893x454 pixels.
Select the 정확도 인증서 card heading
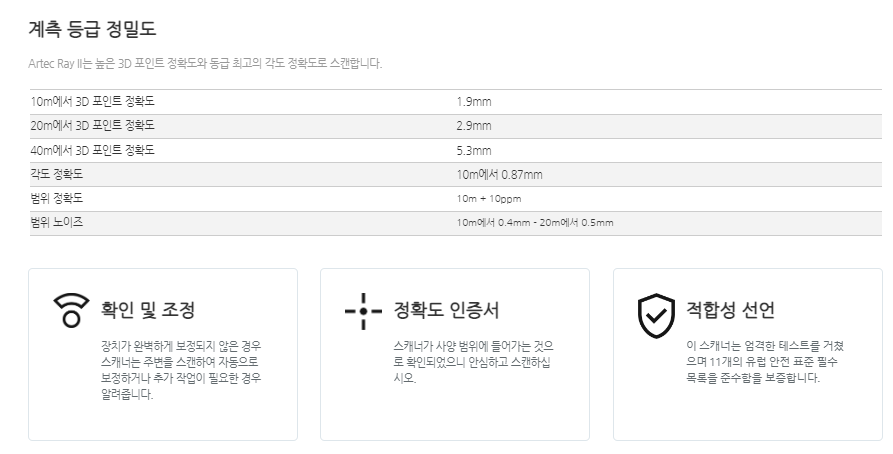coord(446,310)
